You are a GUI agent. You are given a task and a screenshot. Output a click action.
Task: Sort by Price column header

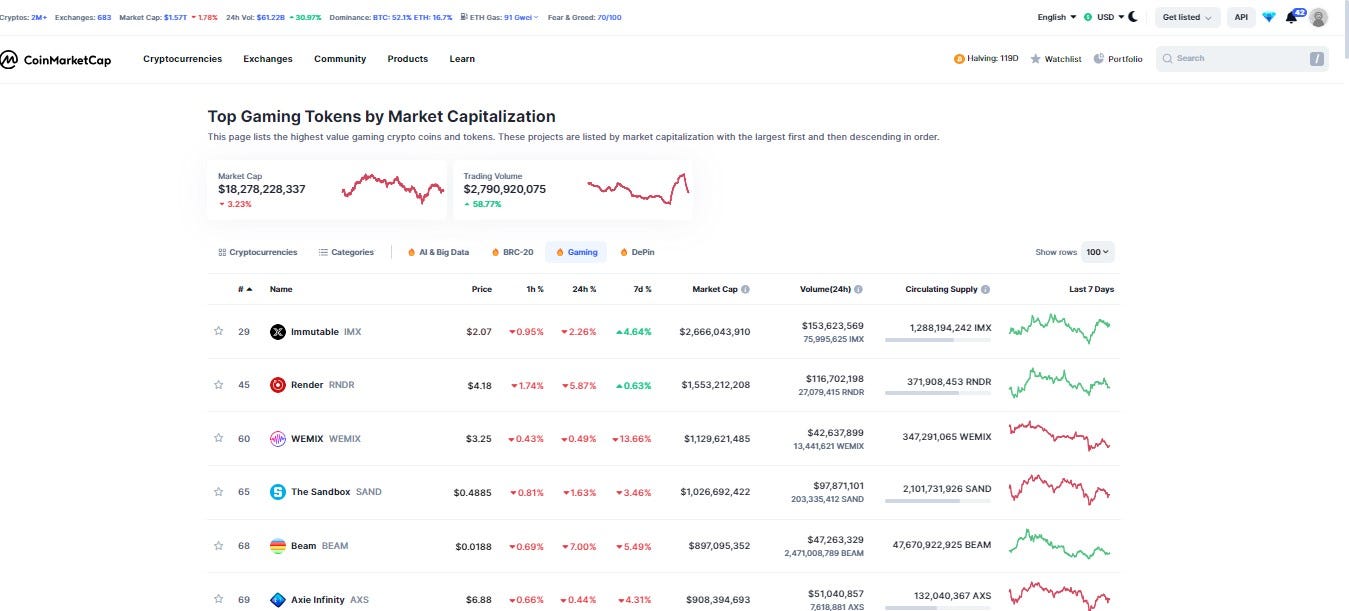[x=482, y=289]
